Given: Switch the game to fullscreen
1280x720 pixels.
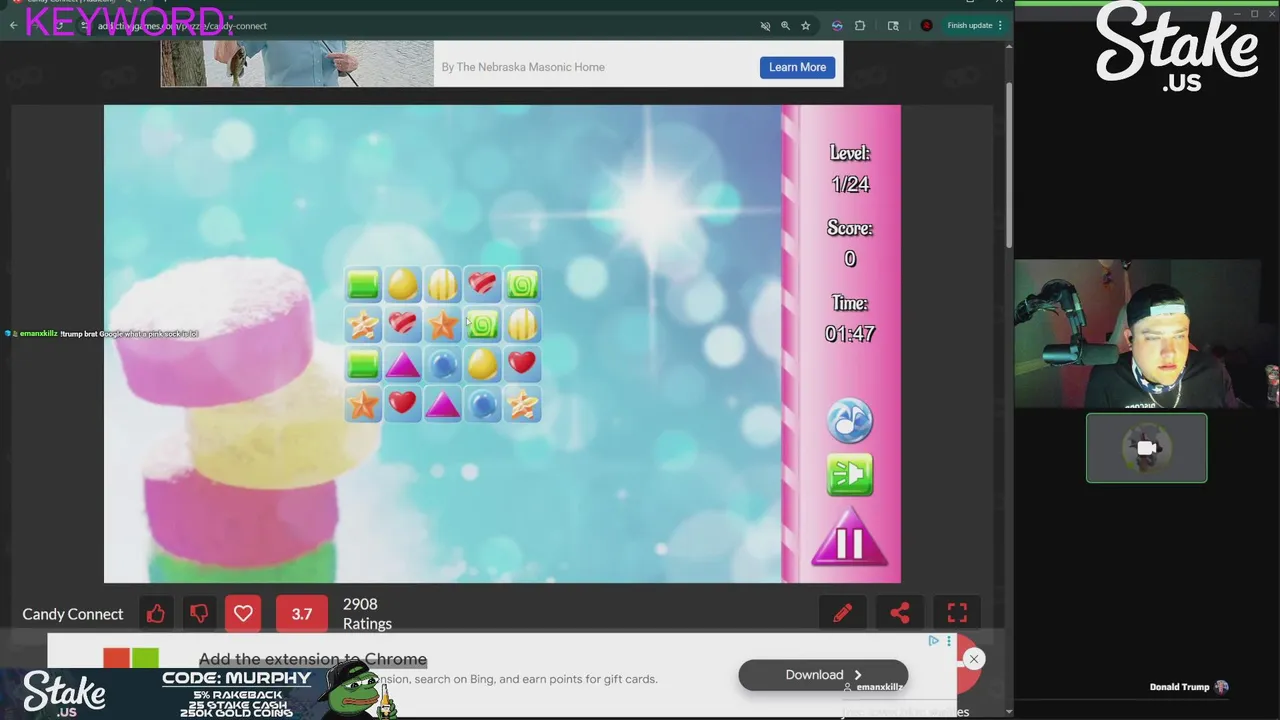Looking at the screenshot, I should [957, 613].
